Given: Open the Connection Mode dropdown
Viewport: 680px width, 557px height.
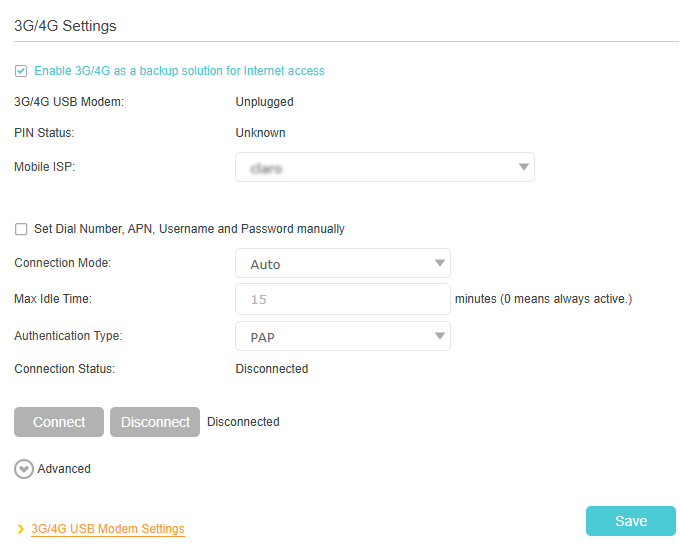Looking at the screenshot, I should pyautogui.click(x=343, y=263).
